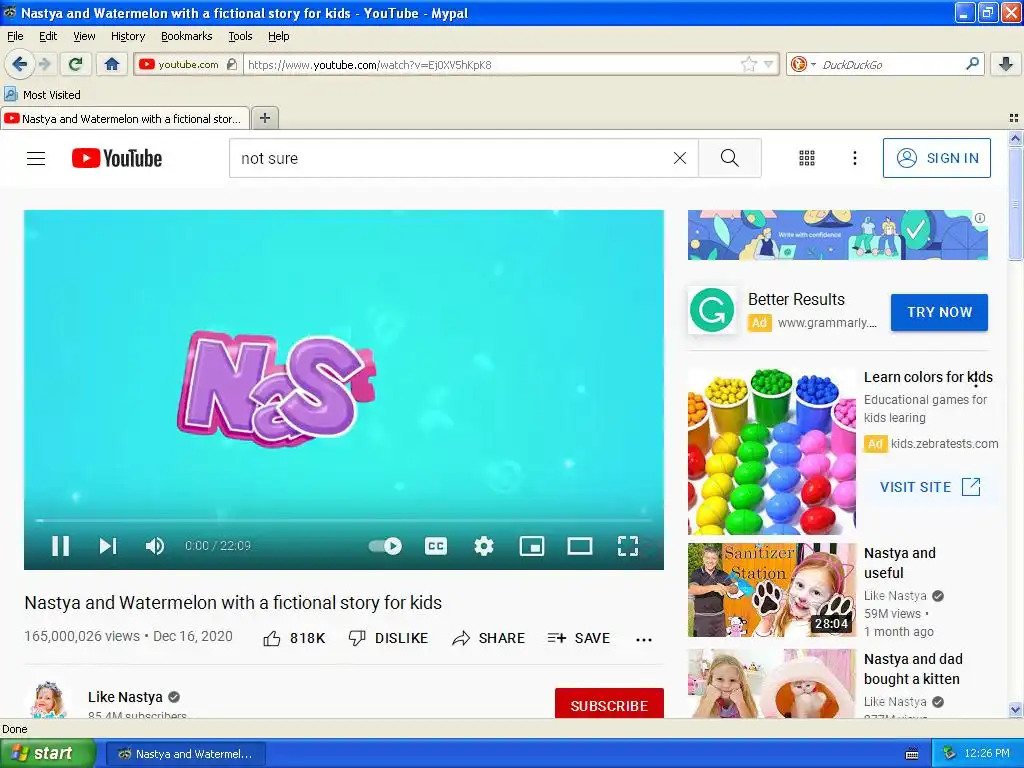The image size is (1024, 768).
Task: Pause the video
Action: [x=61, y=546]
